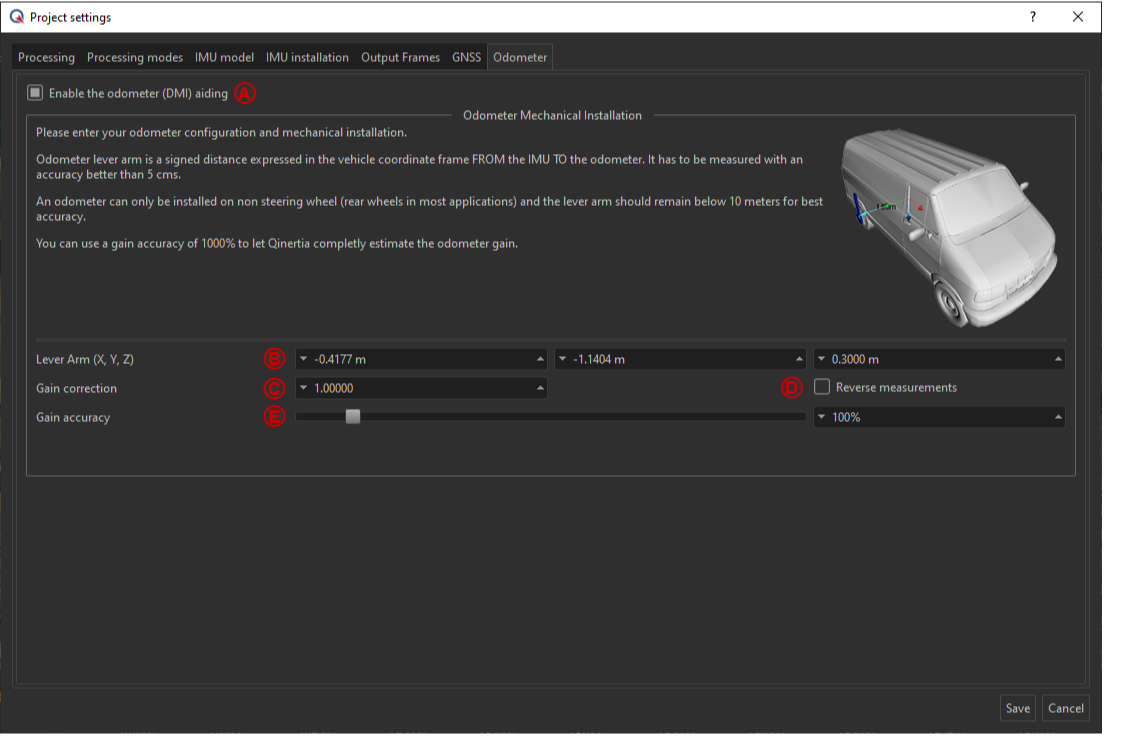
Task: Decrease Lever Arm Z with down arrow
Action: (x=821, y=359)
